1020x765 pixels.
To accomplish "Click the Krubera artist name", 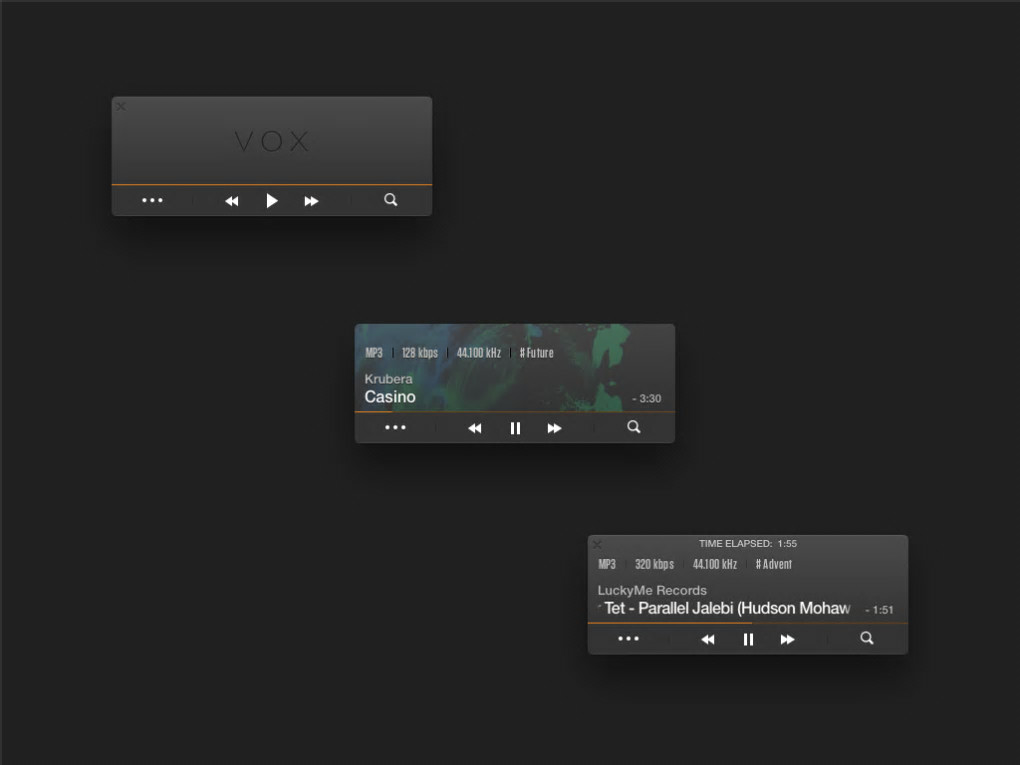I will pos(388,379).
